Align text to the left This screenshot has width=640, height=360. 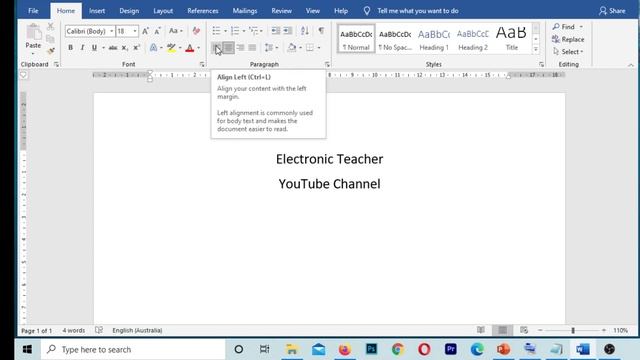pos(217,48)
